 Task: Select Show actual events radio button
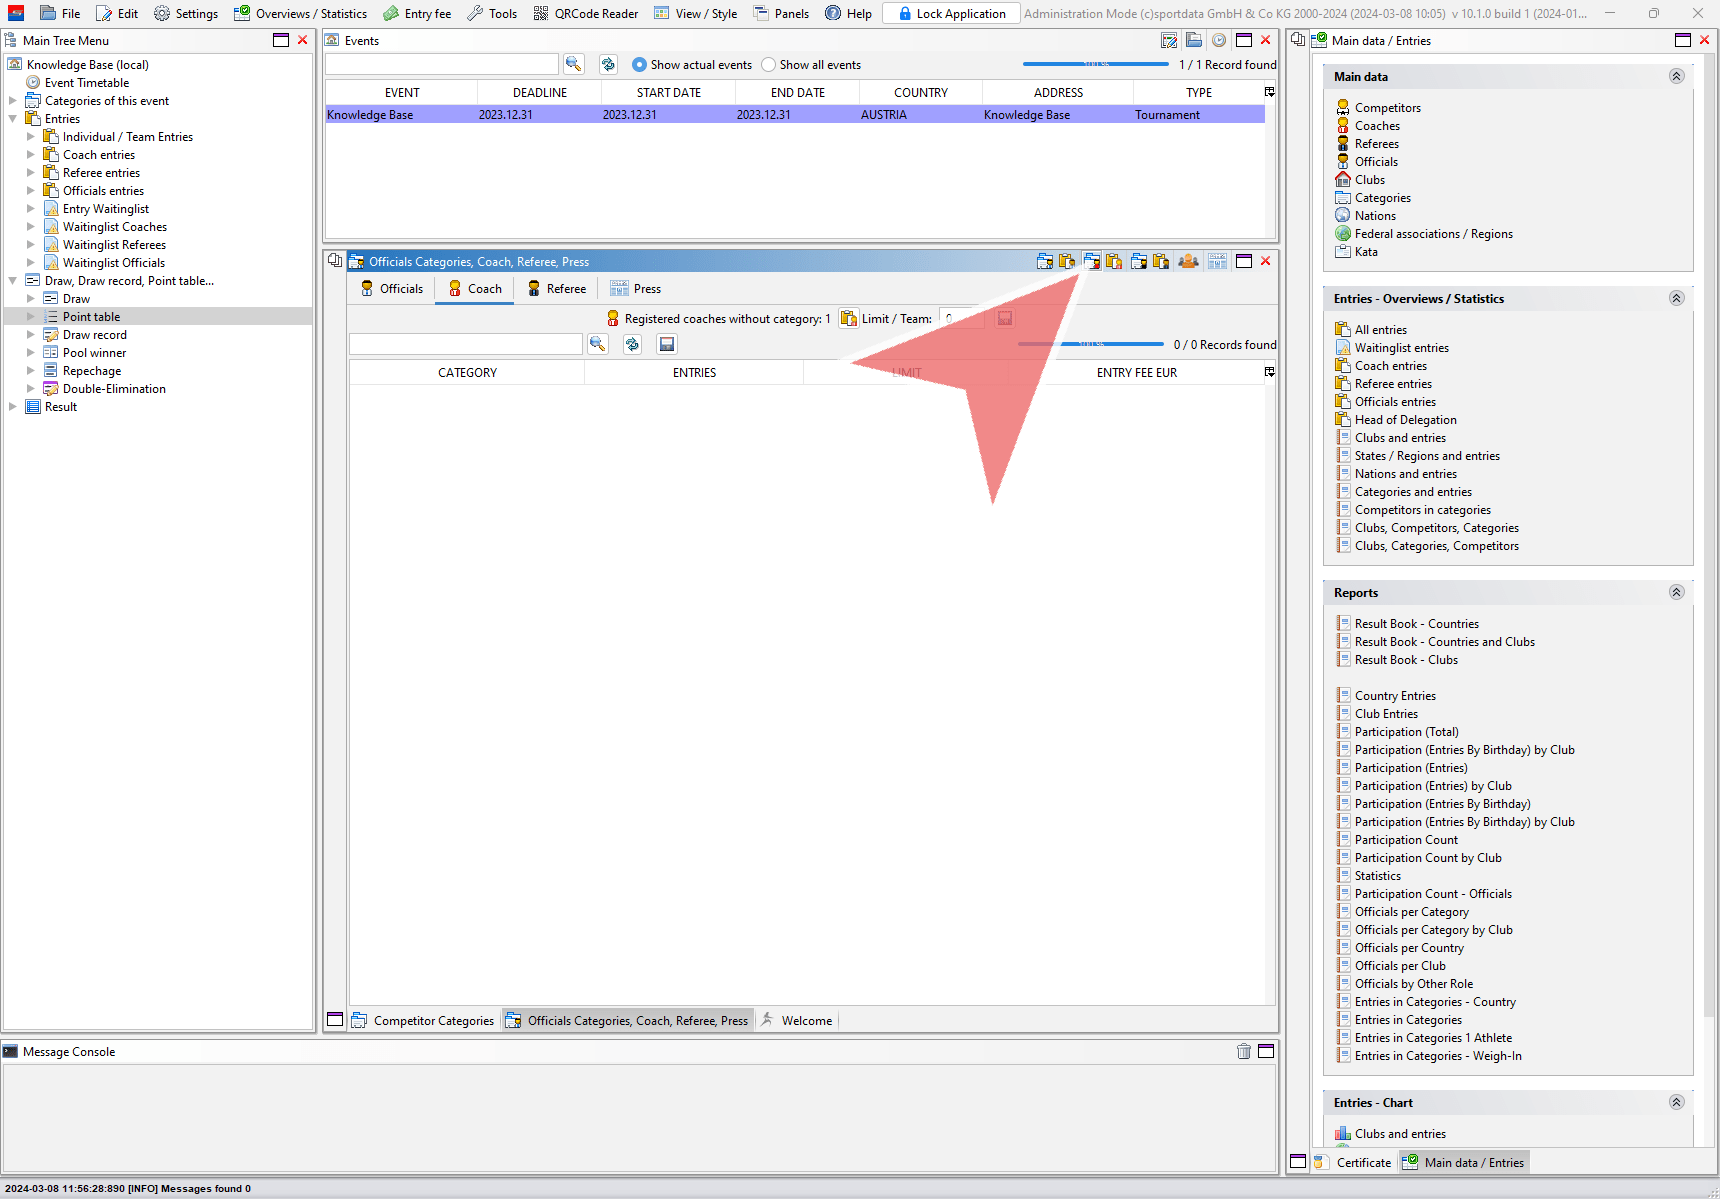point(640,65)
